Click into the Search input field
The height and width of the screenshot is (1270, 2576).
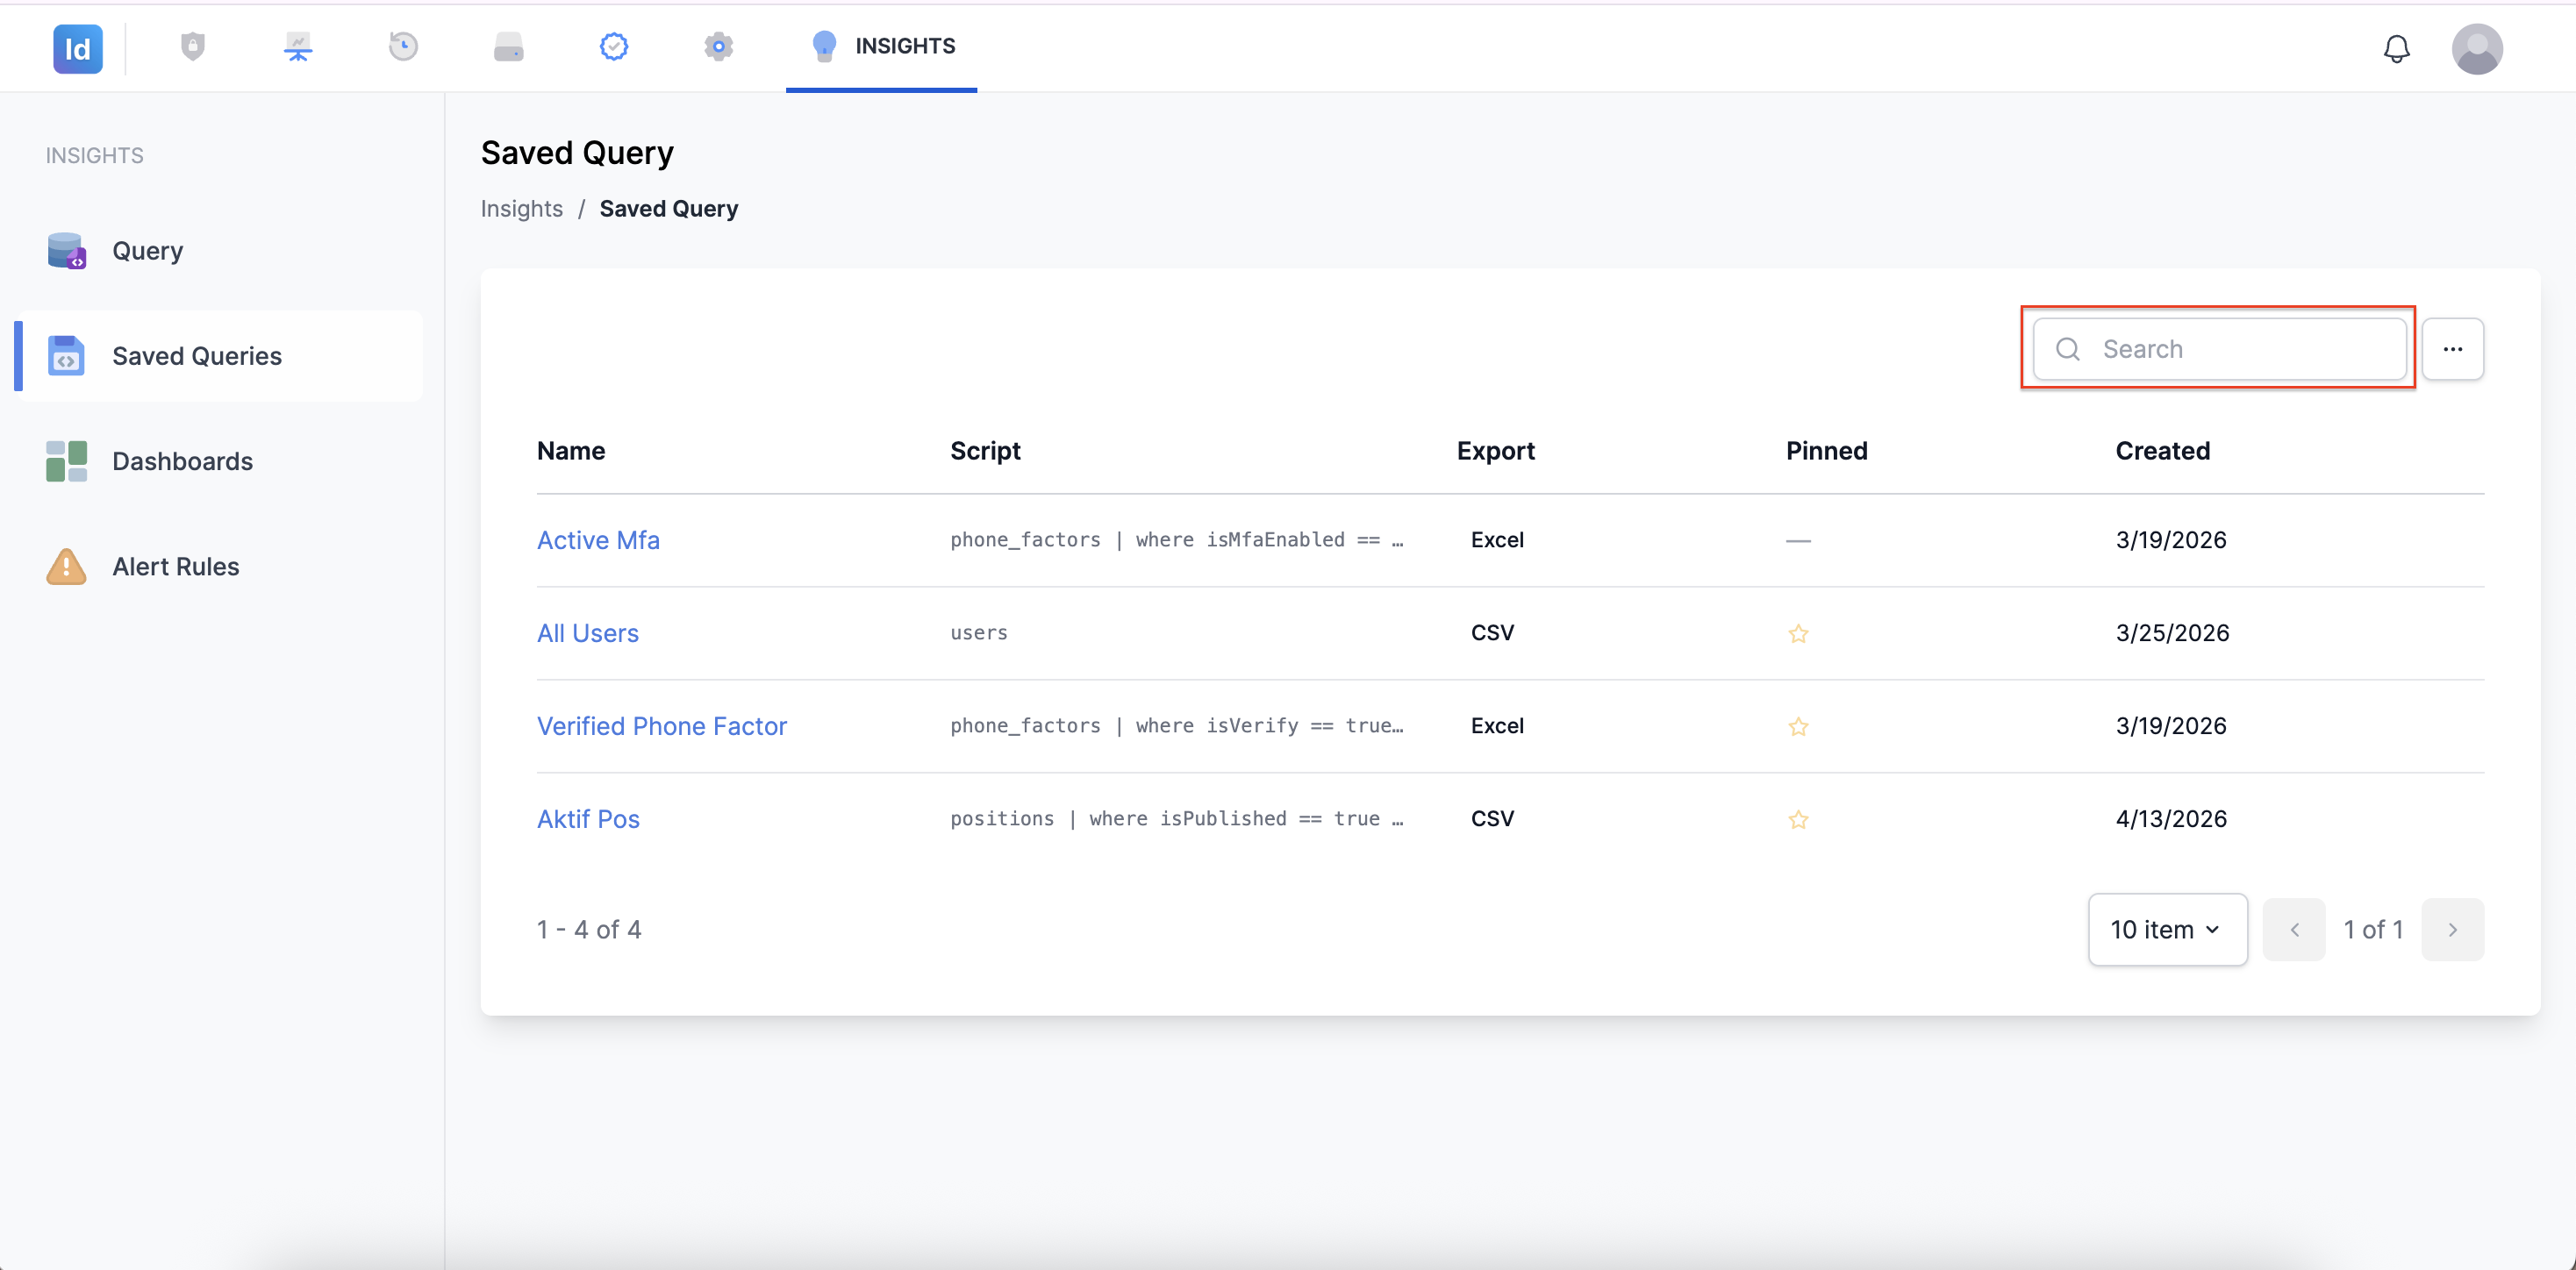pos(2219,349)
